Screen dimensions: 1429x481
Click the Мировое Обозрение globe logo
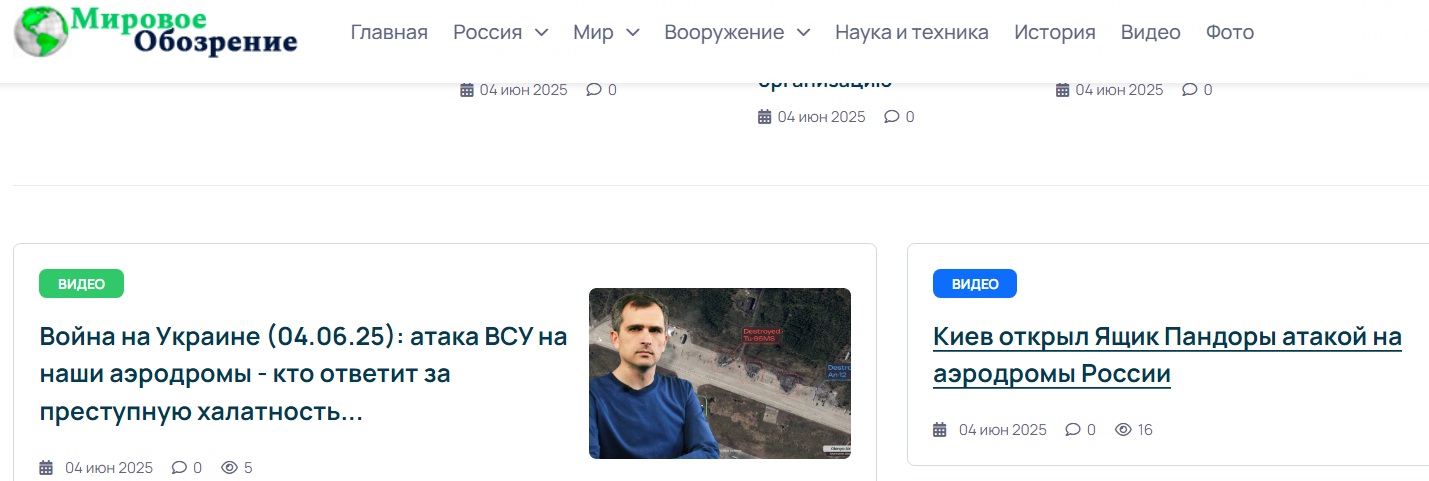41,31
